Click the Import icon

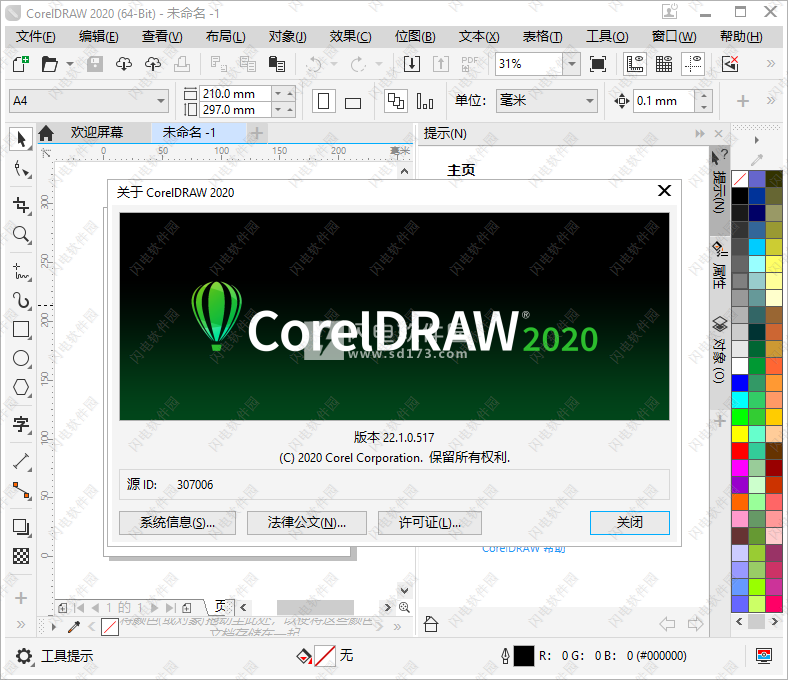(x=412, y=64)
